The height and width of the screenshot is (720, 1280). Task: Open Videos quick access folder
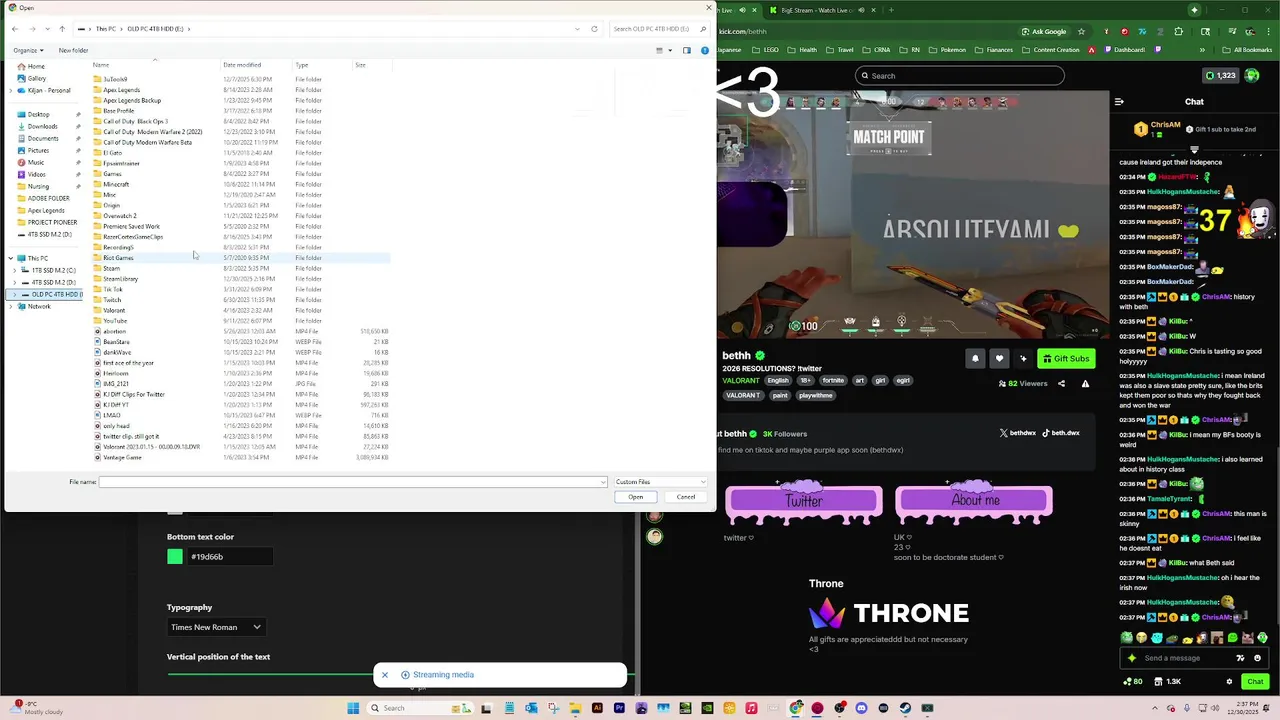click(x=37, y=174)
